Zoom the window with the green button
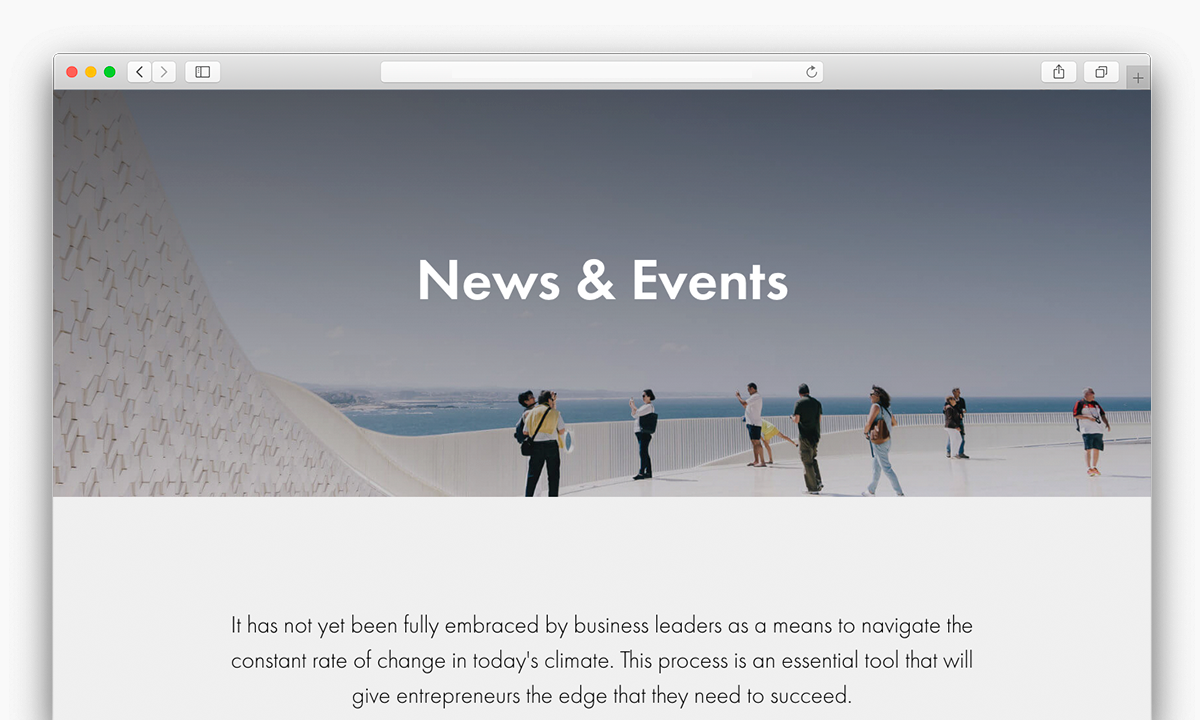The image size is (1200, 720). 110,72
